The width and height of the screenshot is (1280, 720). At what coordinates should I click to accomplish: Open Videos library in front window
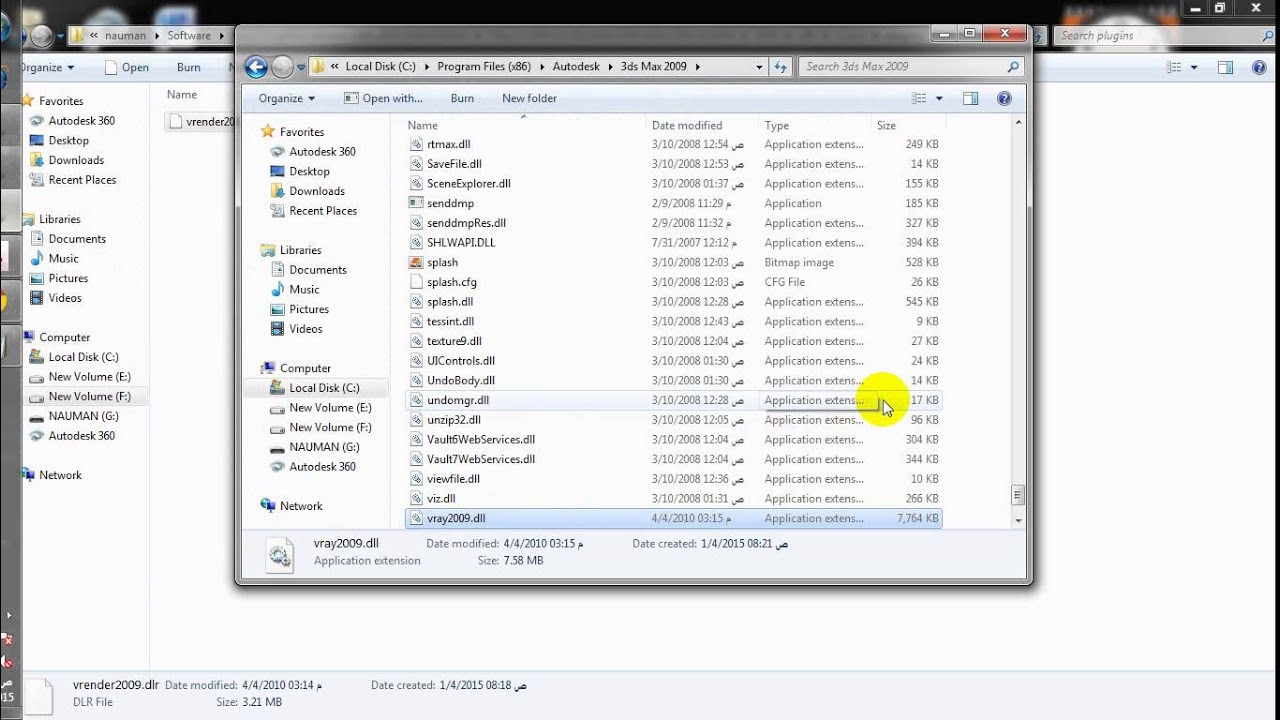click(x=306, y=329)
